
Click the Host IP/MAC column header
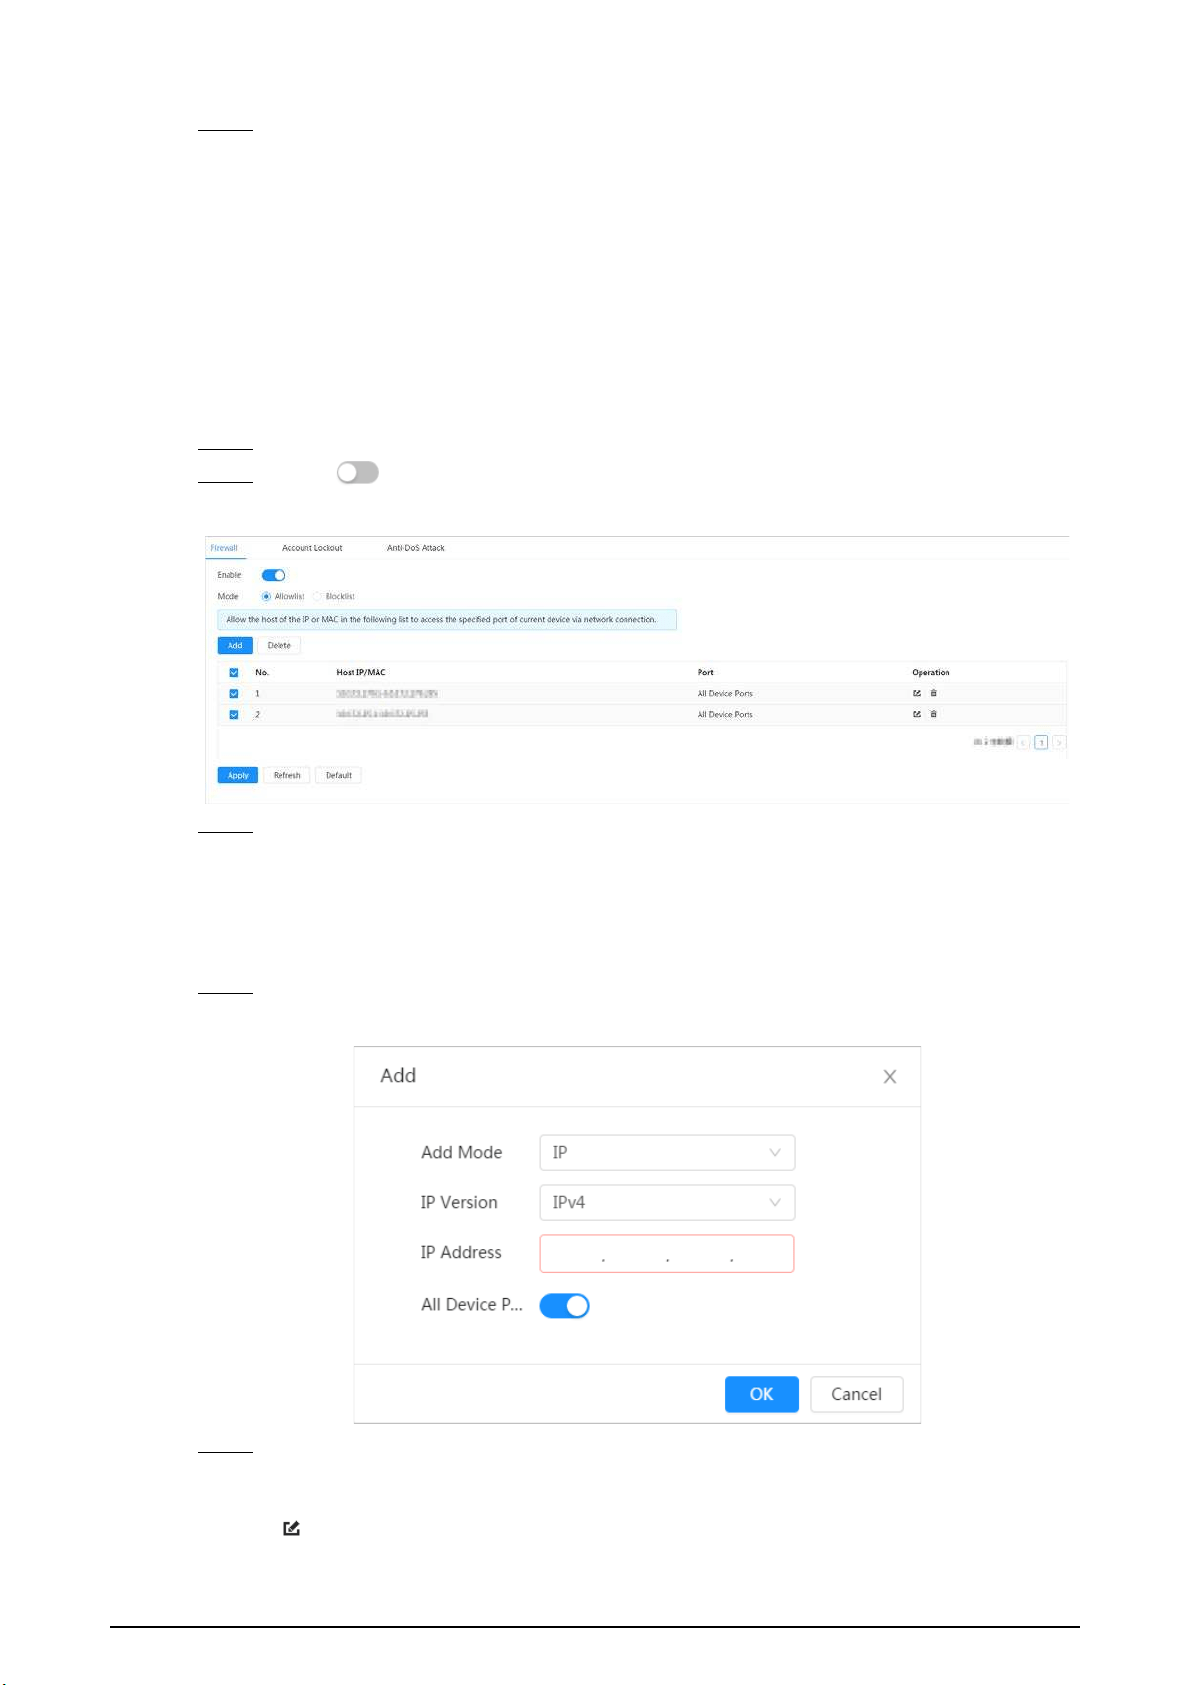361,673
